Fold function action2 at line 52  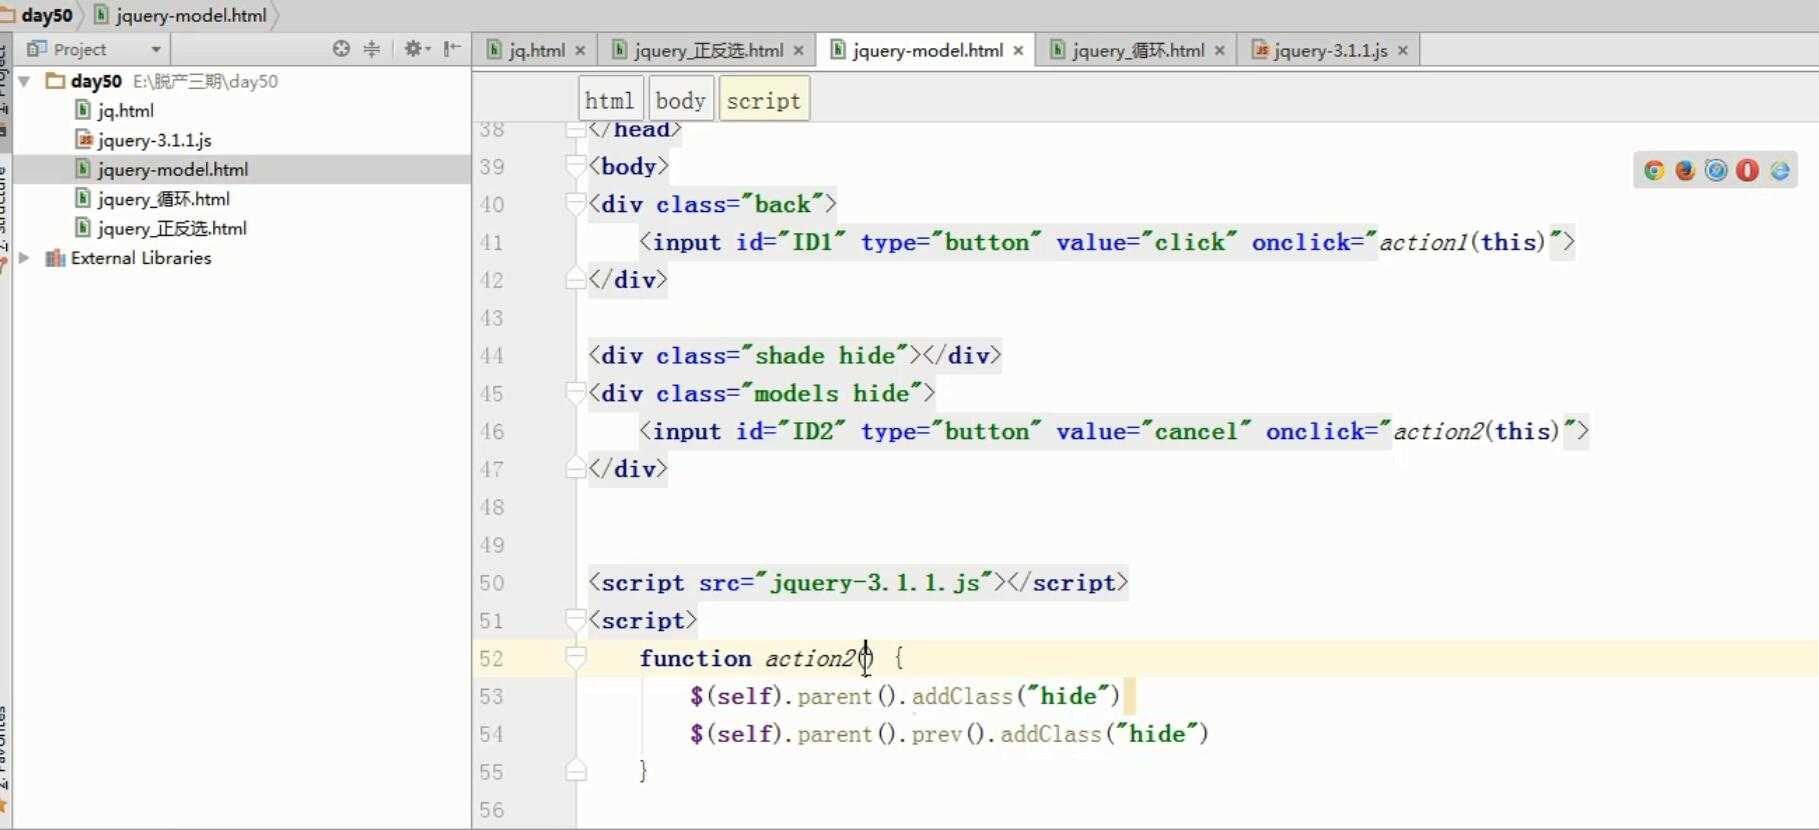tap(575, 657)
